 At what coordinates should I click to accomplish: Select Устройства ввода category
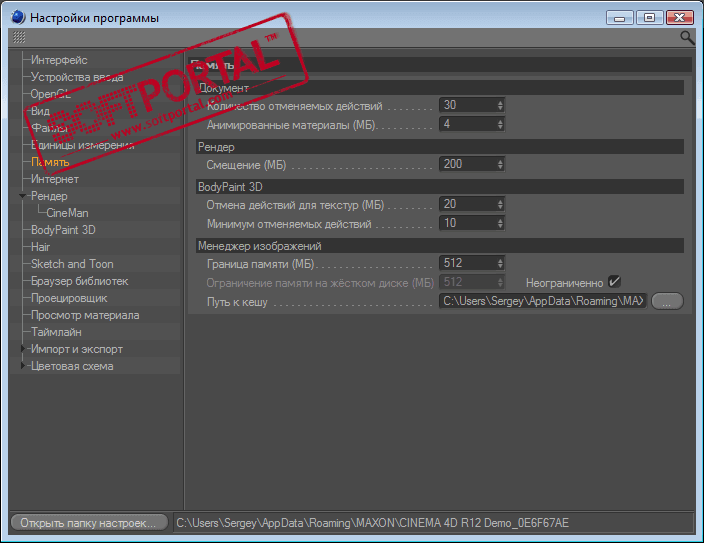click(x=77, y=77)
